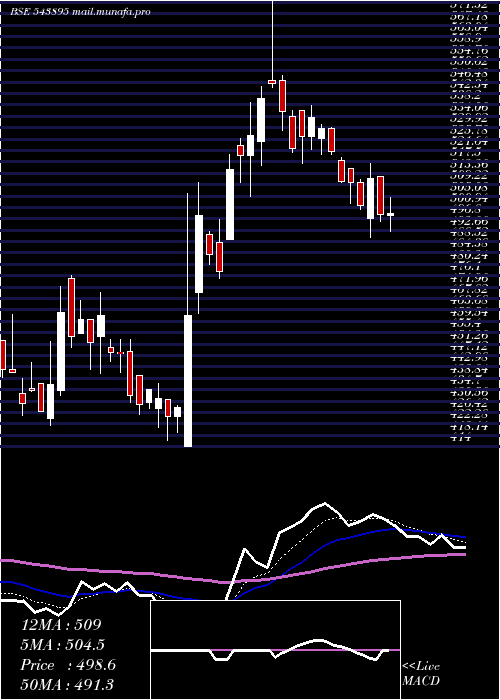The image size is (500, 700).
Task: Click the 471.96 price axis label
Action: [469, 278]
